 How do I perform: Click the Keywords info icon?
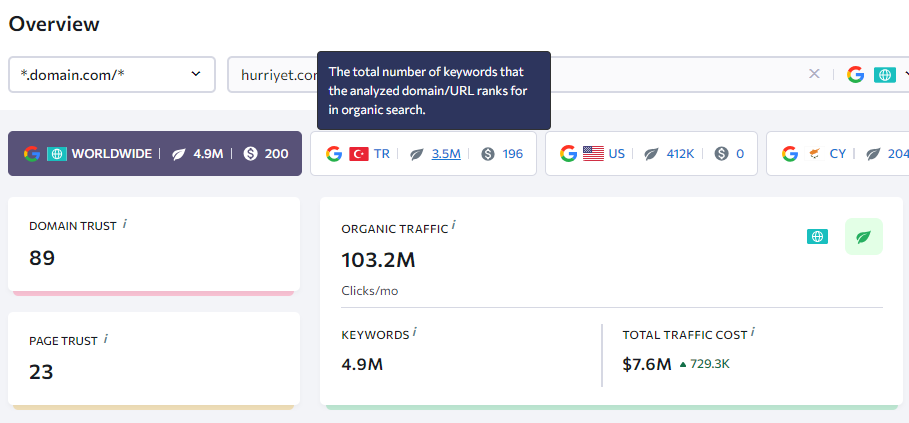(415, 333)
